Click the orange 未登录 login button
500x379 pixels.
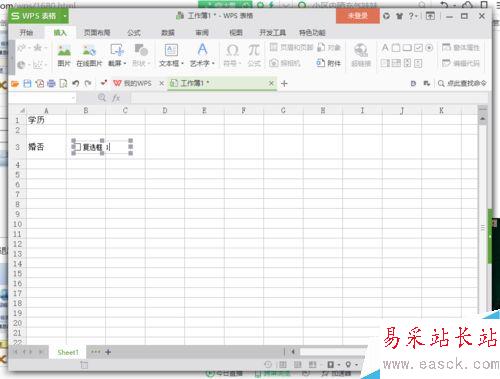[358, 16]
